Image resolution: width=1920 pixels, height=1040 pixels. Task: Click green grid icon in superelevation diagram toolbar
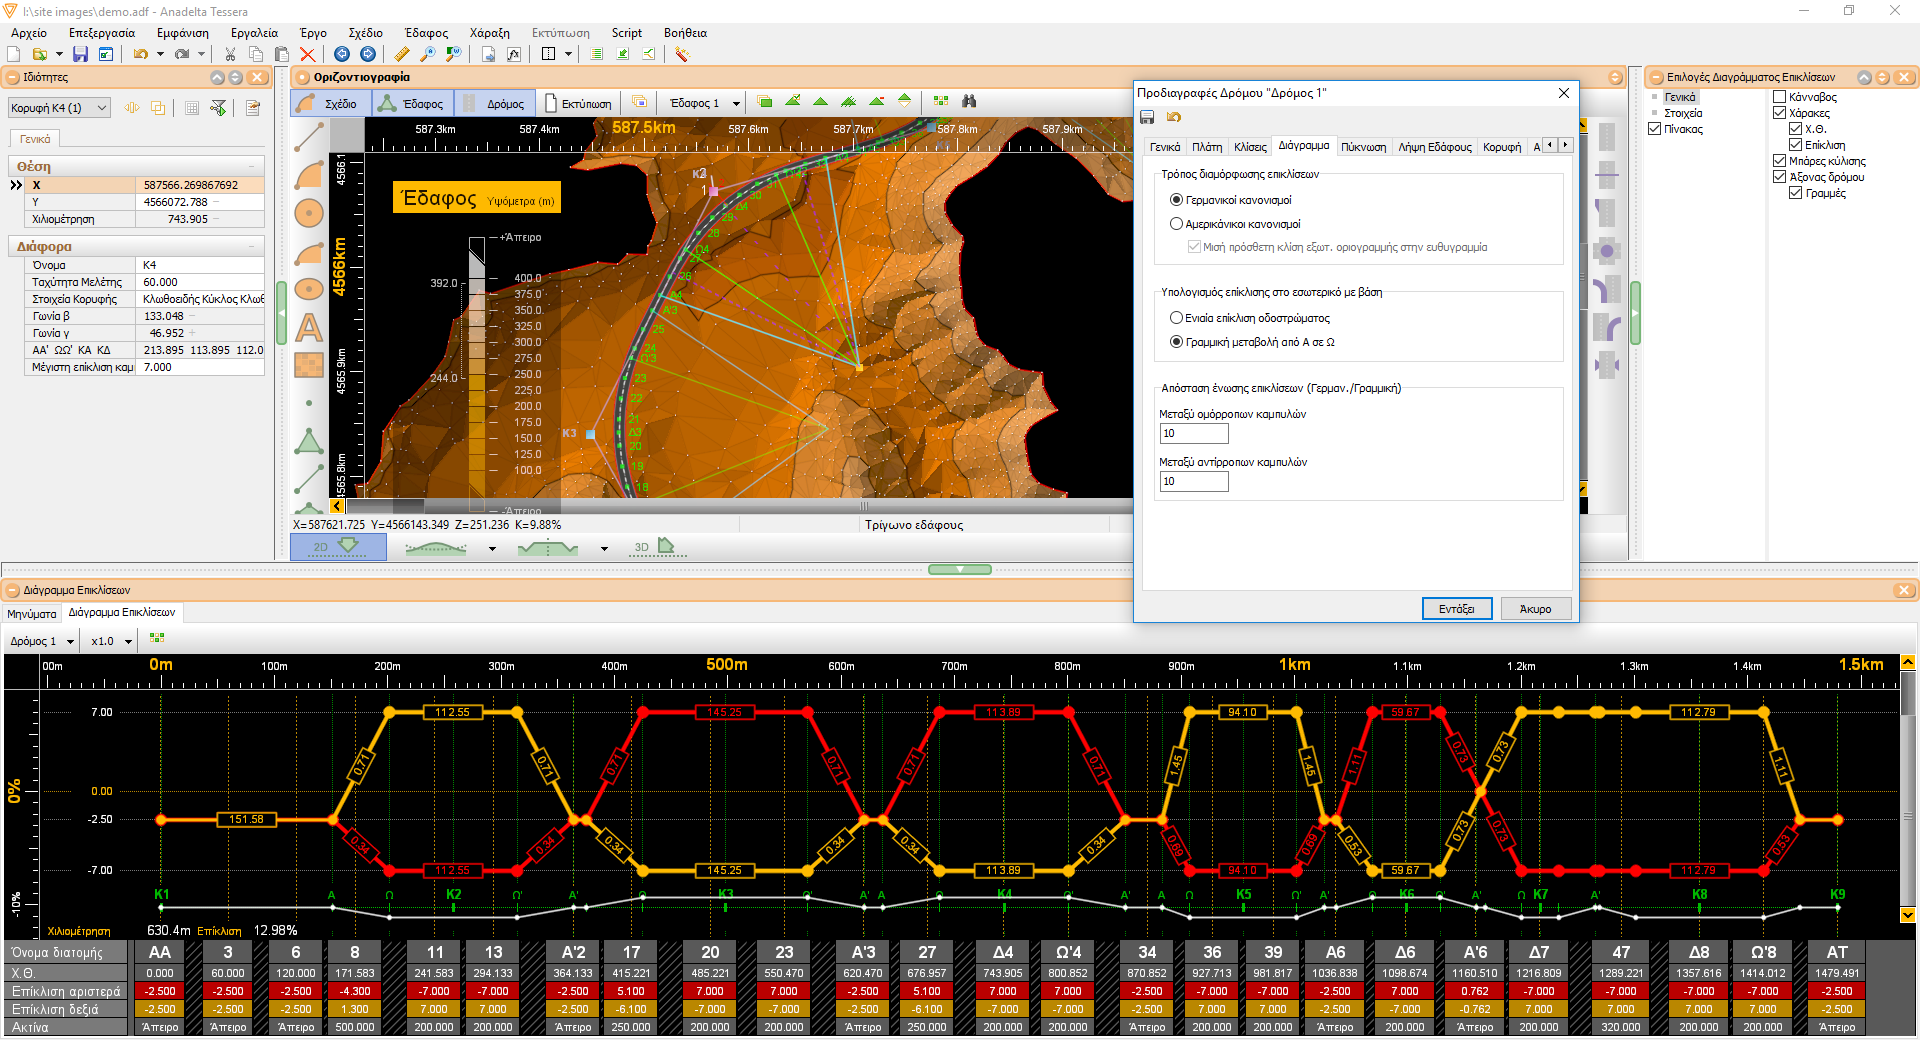[157, 638]
